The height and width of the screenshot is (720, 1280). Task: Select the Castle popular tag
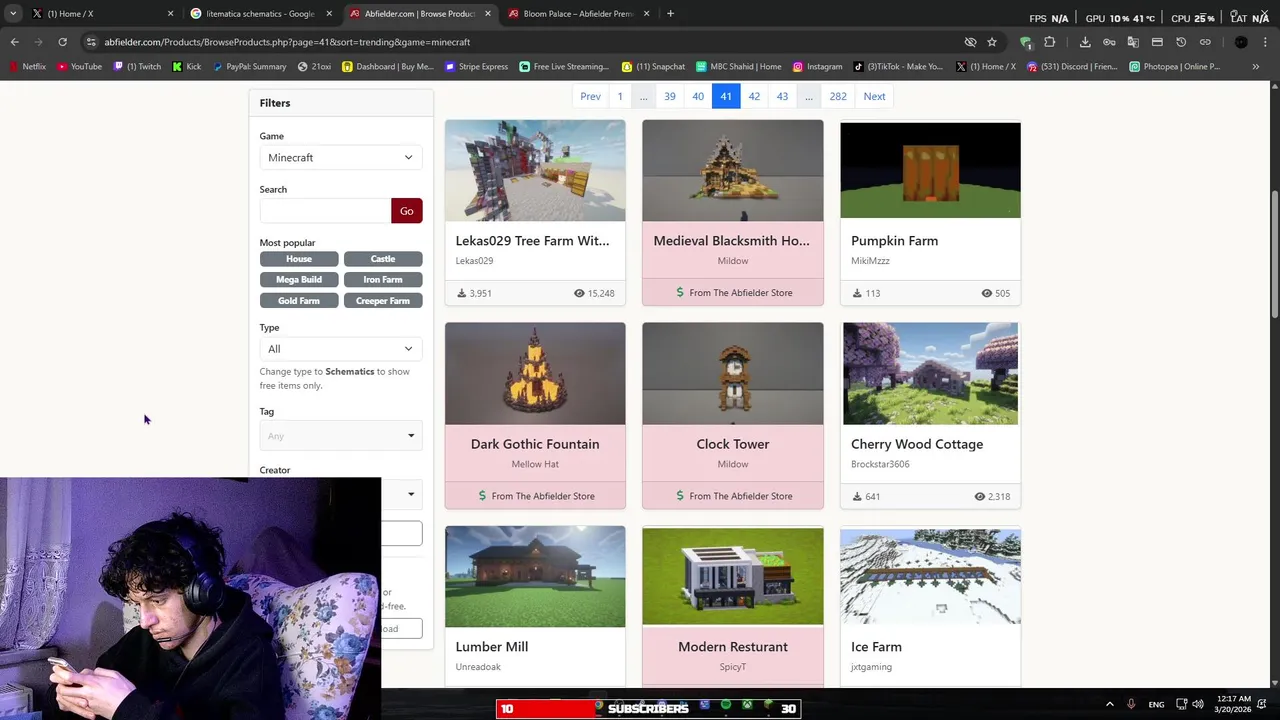tap(383, 259)
